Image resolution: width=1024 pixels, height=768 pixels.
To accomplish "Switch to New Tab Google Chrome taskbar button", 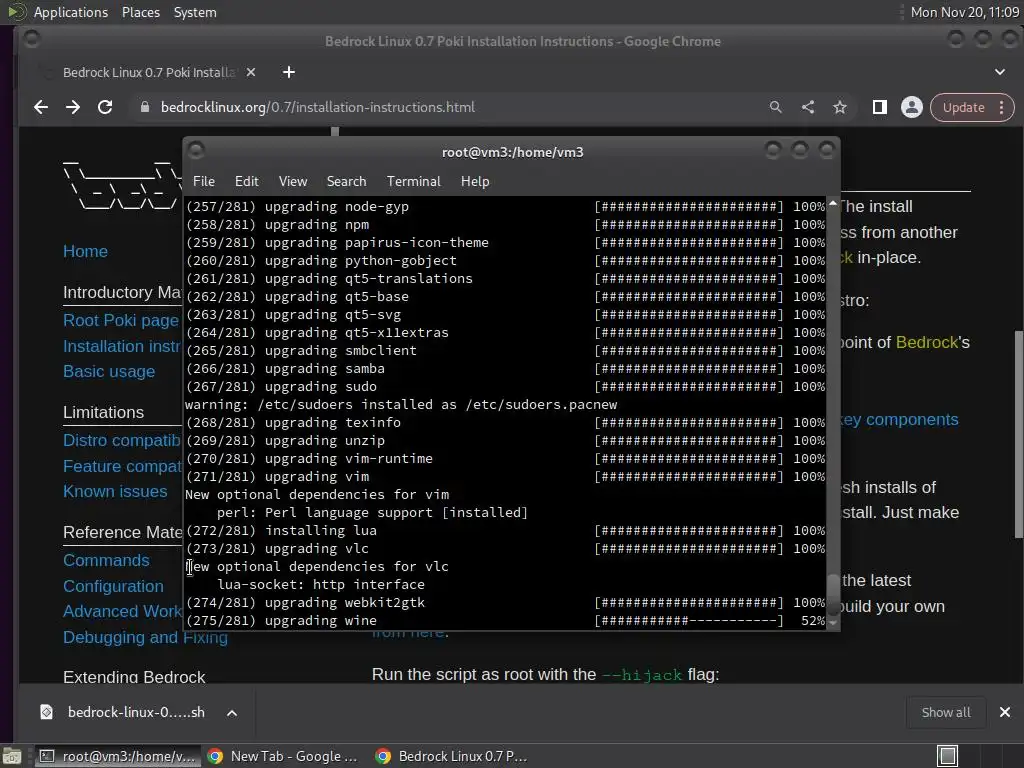I will (x=283, y=756).
